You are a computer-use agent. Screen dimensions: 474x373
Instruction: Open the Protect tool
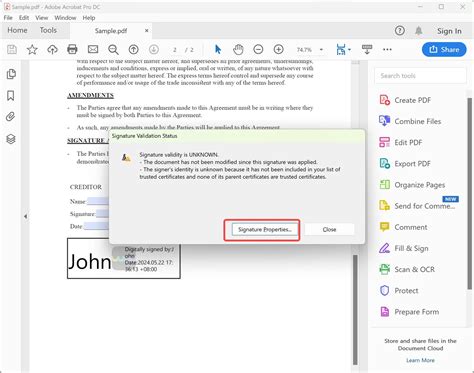[399, 291]
